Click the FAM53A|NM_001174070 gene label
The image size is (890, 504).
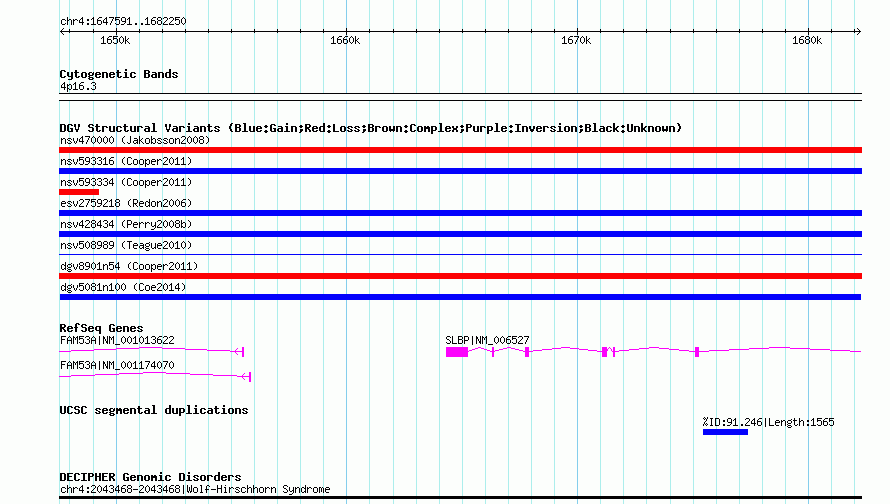click(117, 365)
